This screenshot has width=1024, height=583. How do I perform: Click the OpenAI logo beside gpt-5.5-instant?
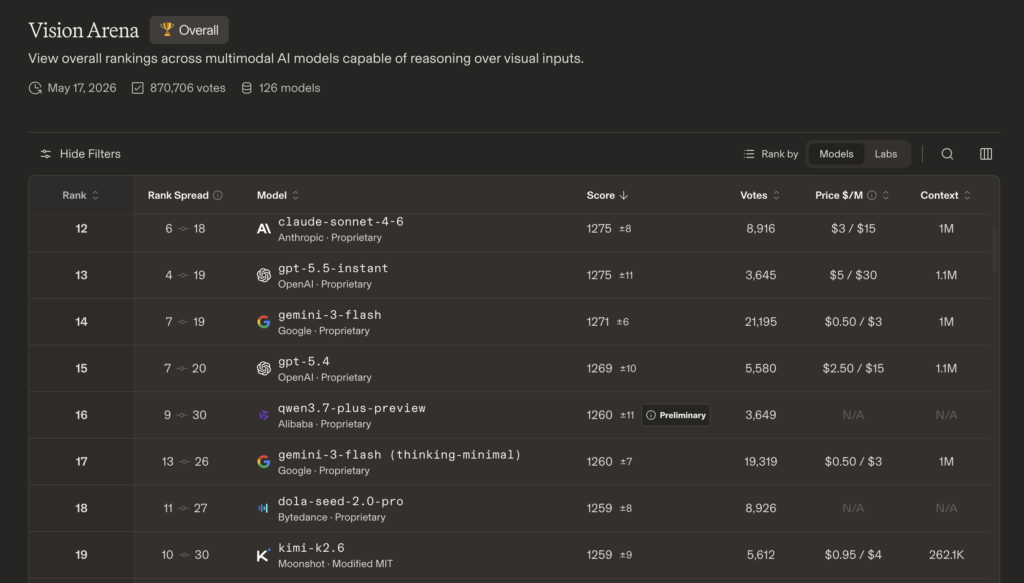click(x=264, y=276)
